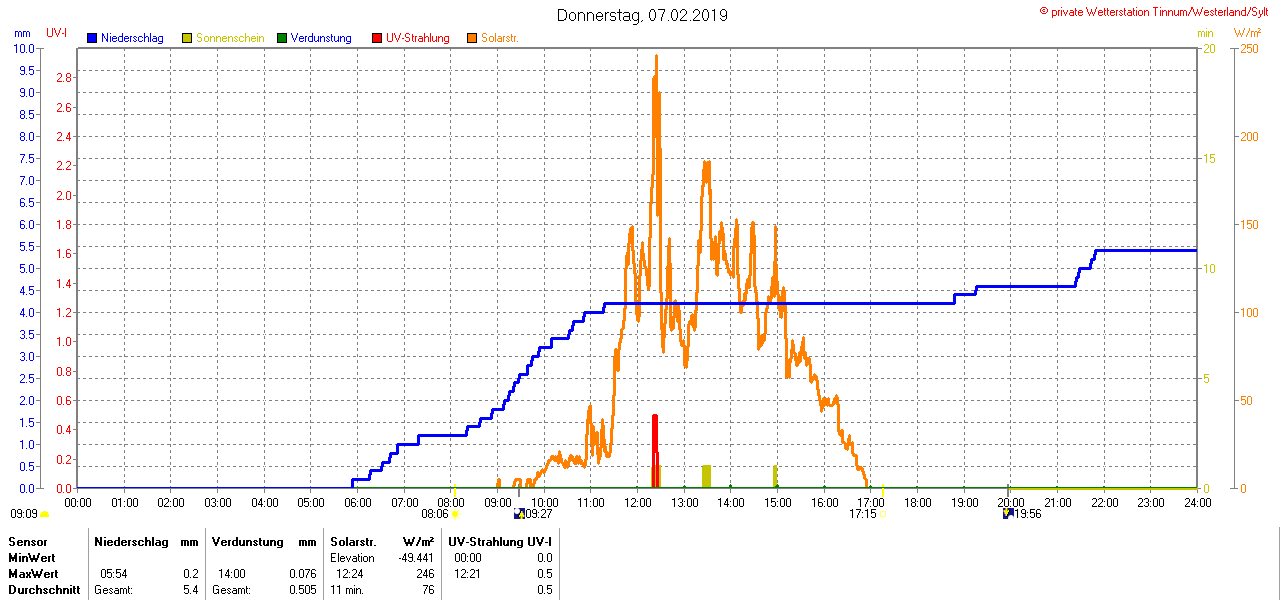
Task: Click the Elevation value -49.441
Action: tap(415, 558)
